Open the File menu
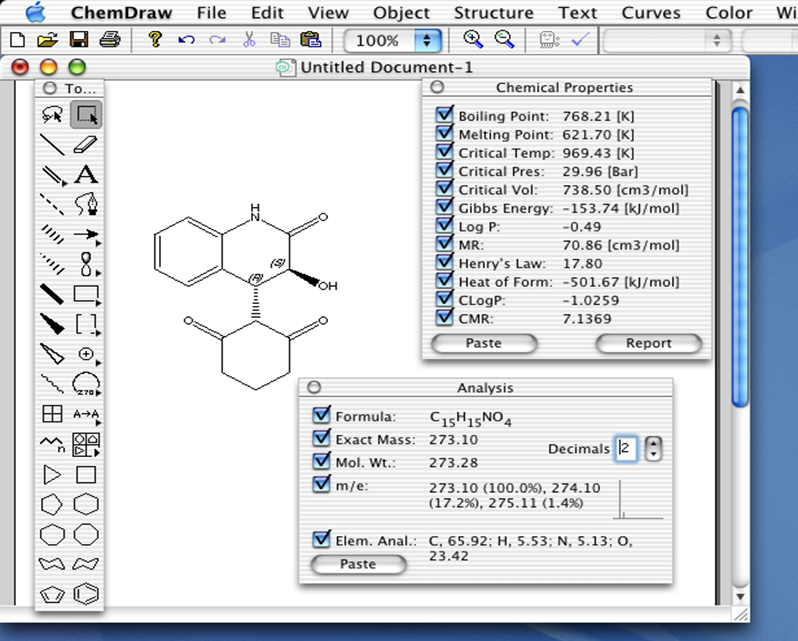The image size is (798, 641). [x=211, y=13]
